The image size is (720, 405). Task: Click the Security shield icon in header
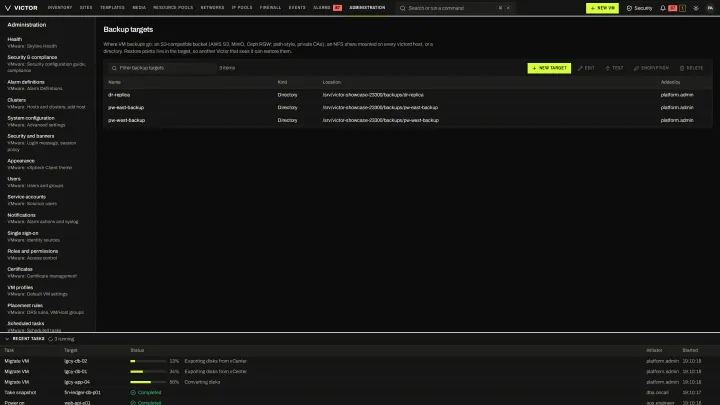pos(629,8)
